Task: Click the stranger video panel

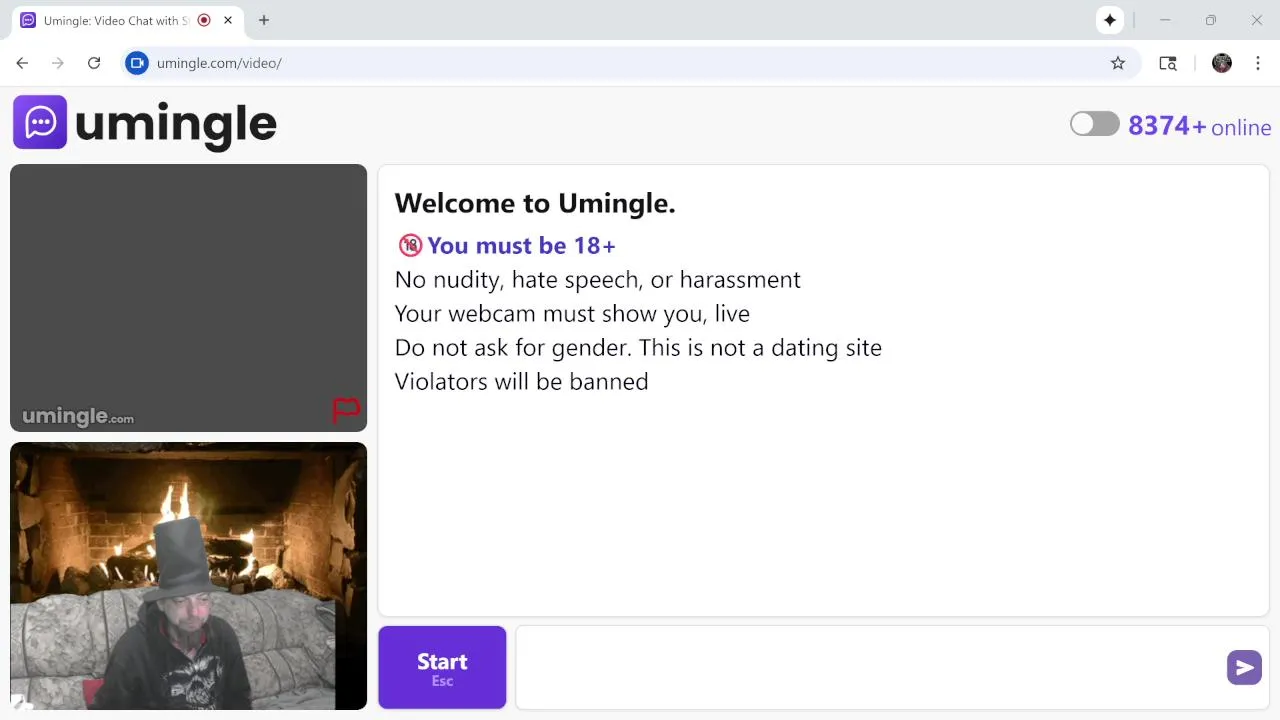Action: coord(188,298)
